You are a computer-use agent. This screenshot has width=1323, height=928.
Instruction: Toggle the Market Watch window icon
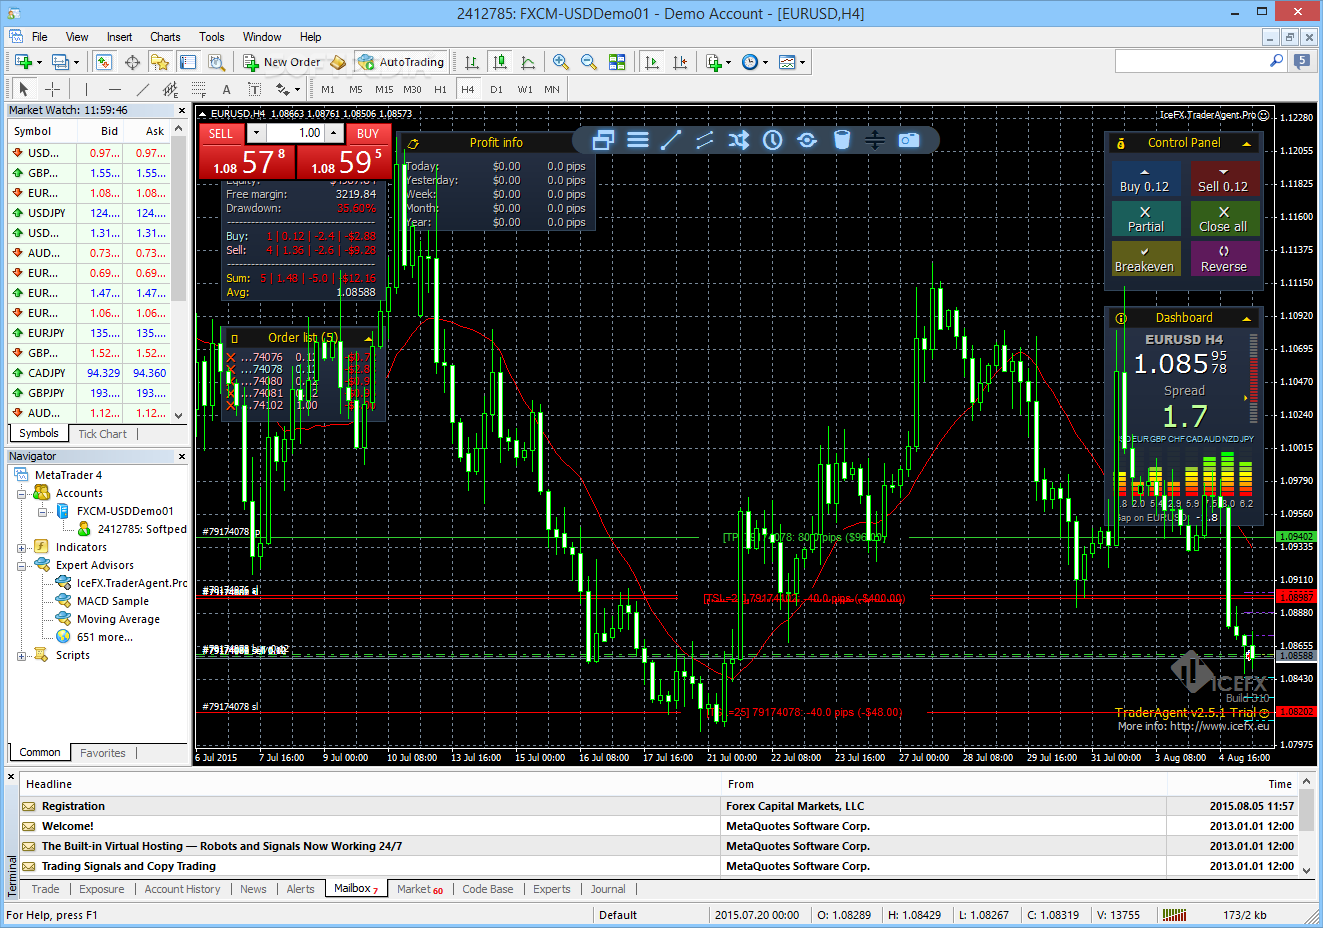104,62
